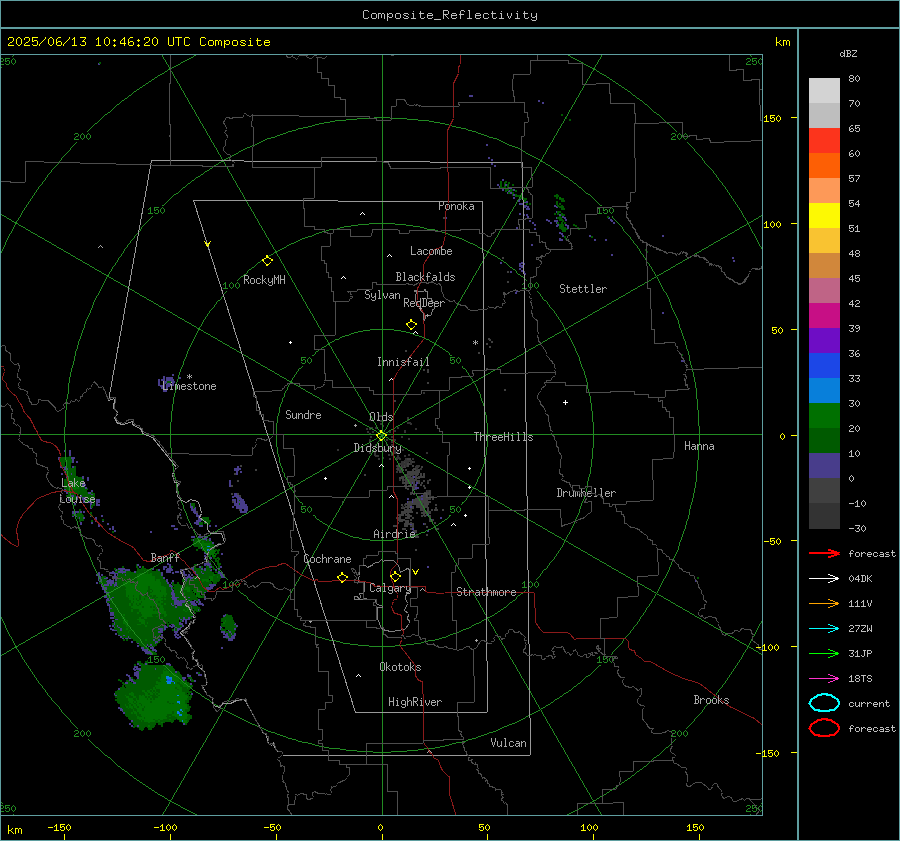Click the Vulcan label

click(508, 743)
